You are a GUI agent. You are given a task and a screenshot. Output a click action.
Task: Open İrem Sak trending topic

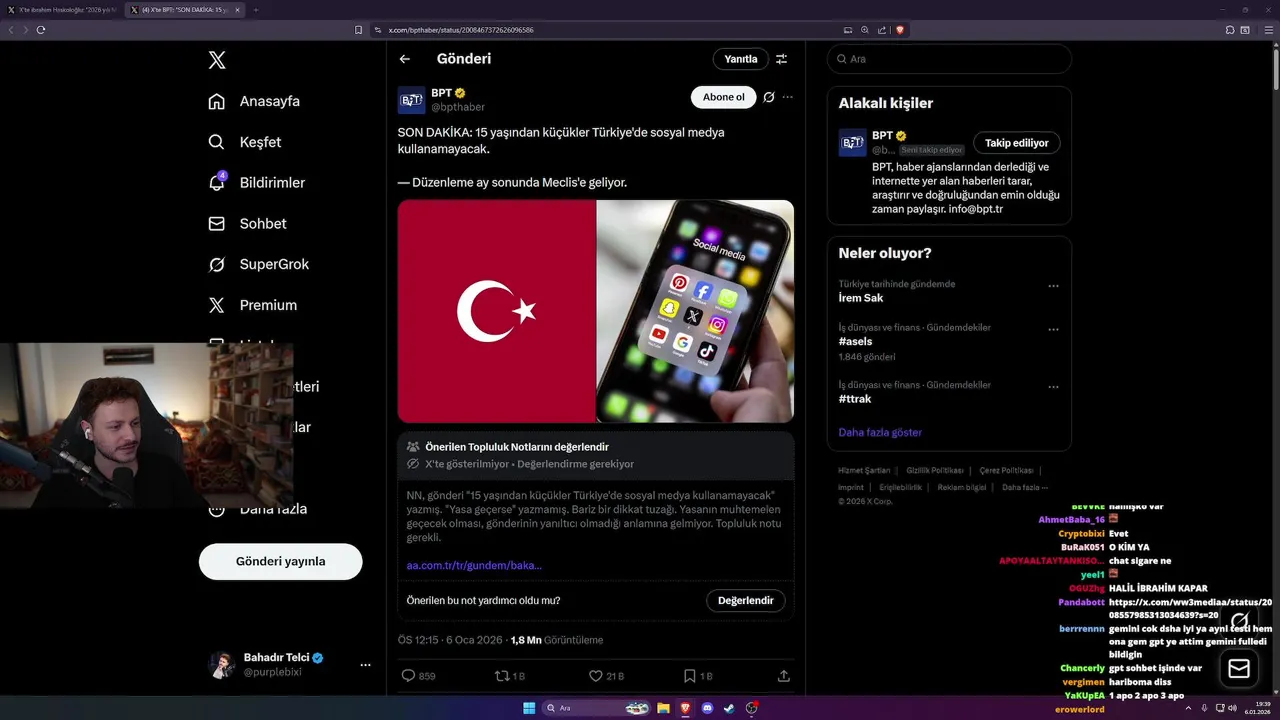861,298
